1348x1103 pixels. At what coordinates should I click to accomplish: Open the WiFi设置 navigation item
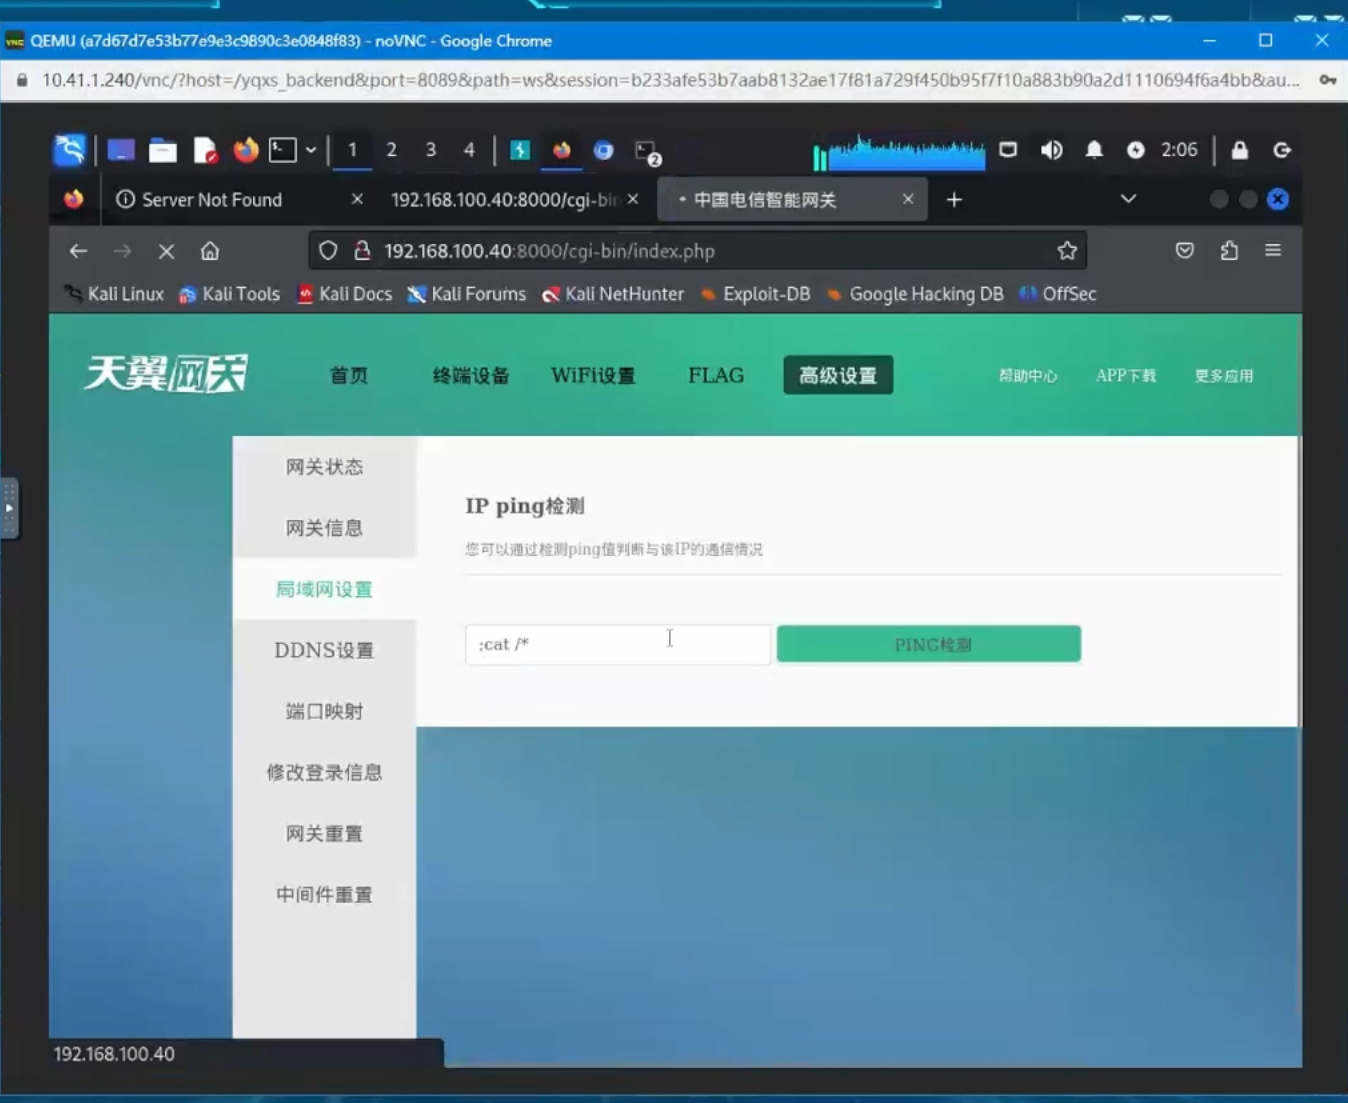pos(593,376)
